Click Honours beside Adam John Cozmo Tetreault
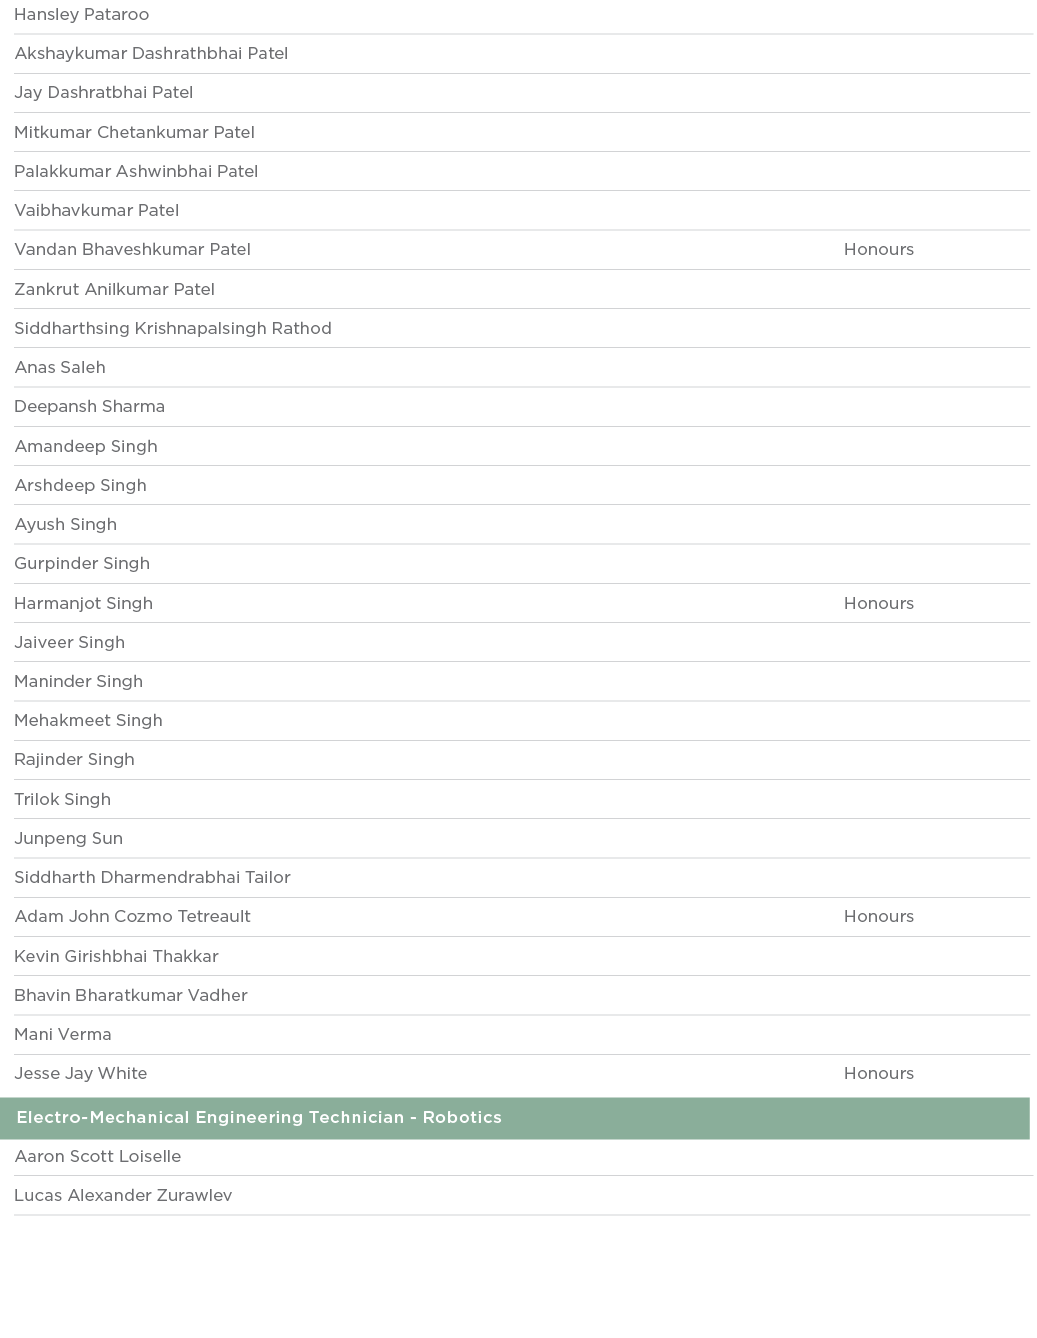The image size is (1037, 1338). click(x=878, y=916)
